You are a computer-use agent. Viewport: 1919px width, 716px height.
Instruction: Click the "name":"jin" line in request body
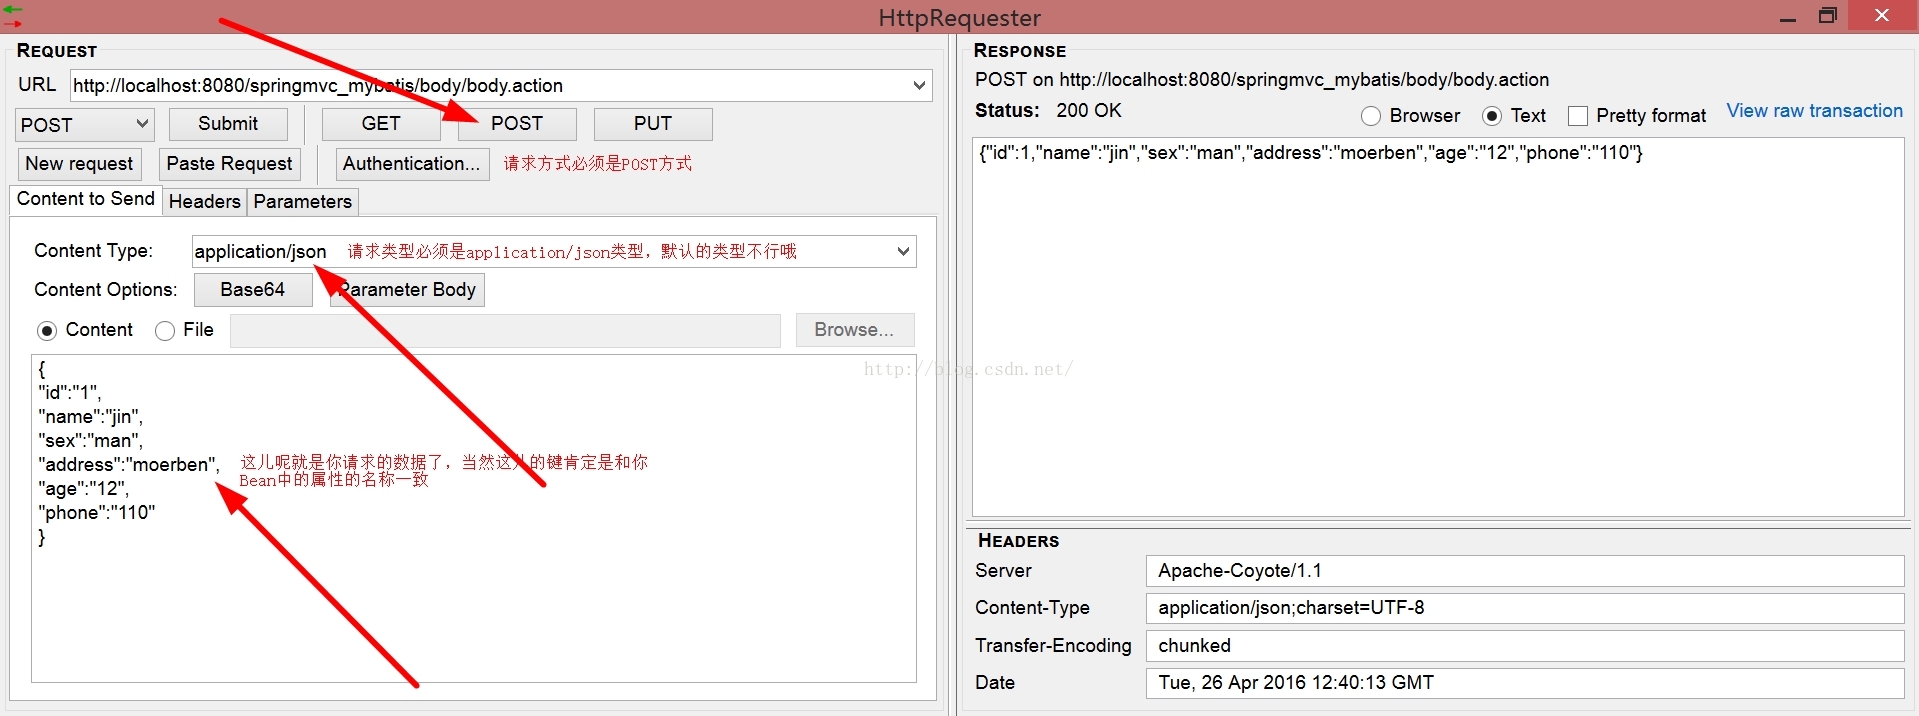point(91,417)
